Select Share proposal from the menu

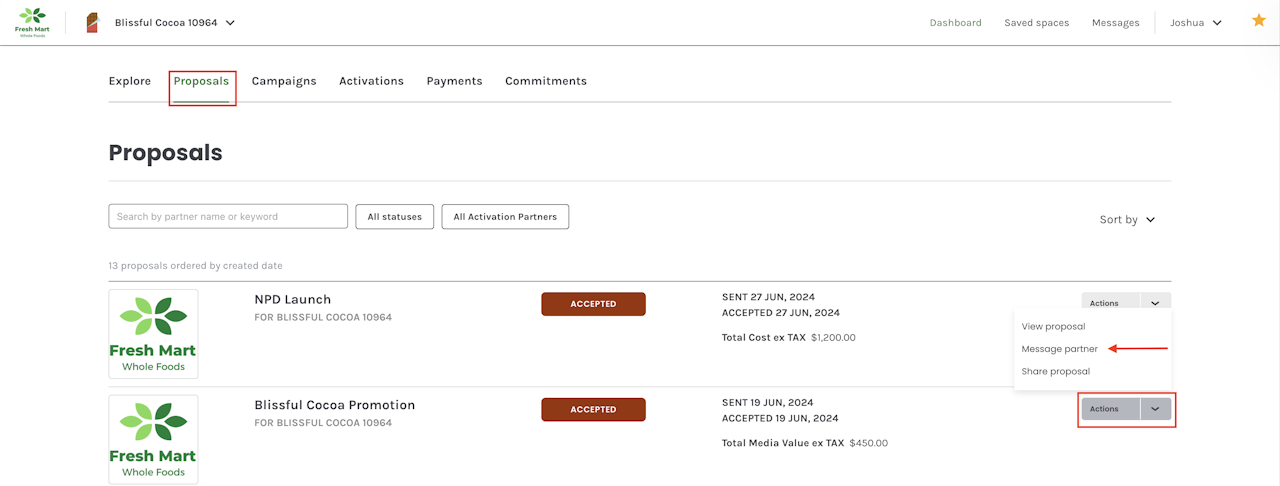[1055, 371]
